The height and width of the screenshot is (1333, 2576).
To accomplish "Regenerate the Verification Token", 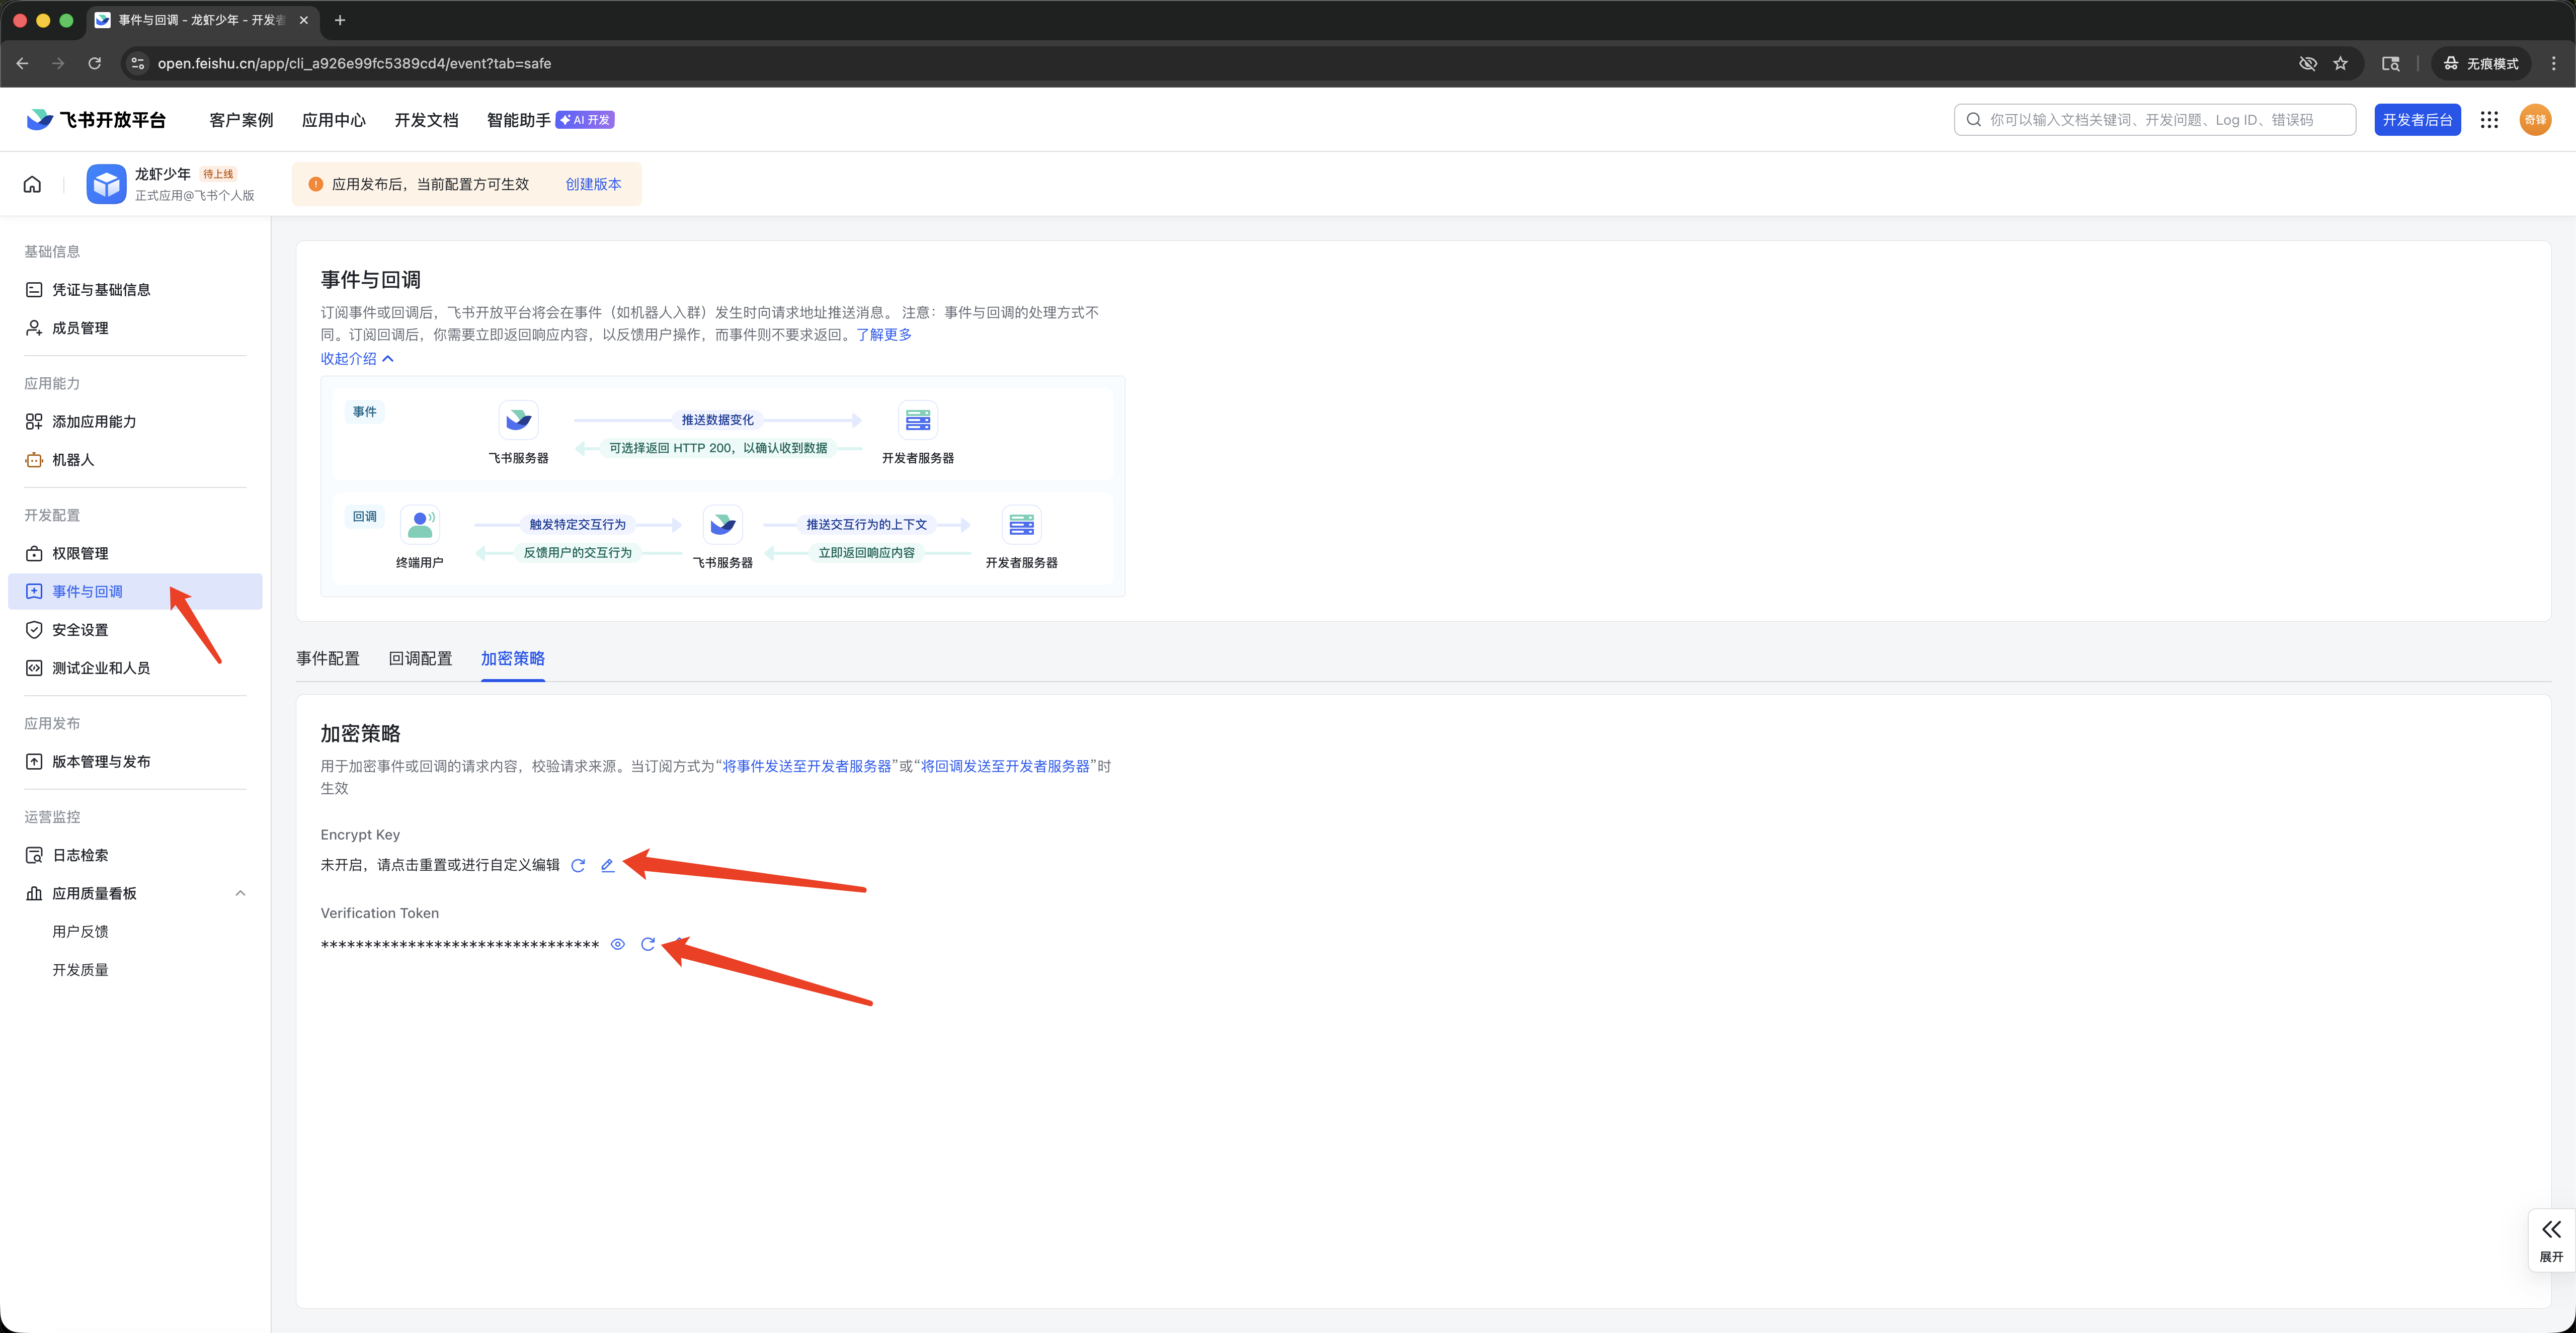I will coord(648,944).
